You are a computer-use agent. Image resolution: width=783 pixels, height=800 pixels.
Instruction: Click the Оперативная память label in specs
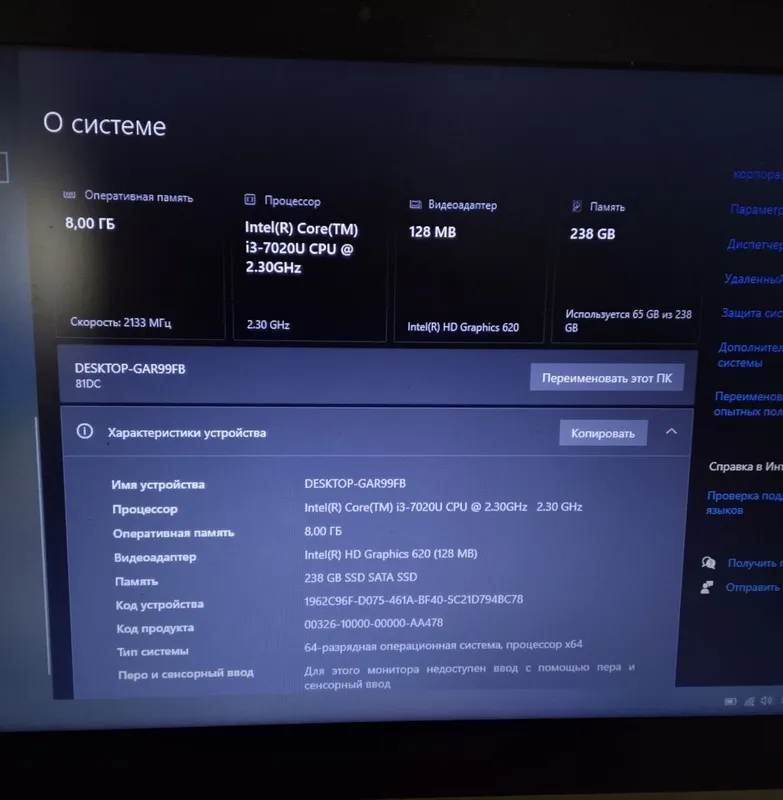173,533
